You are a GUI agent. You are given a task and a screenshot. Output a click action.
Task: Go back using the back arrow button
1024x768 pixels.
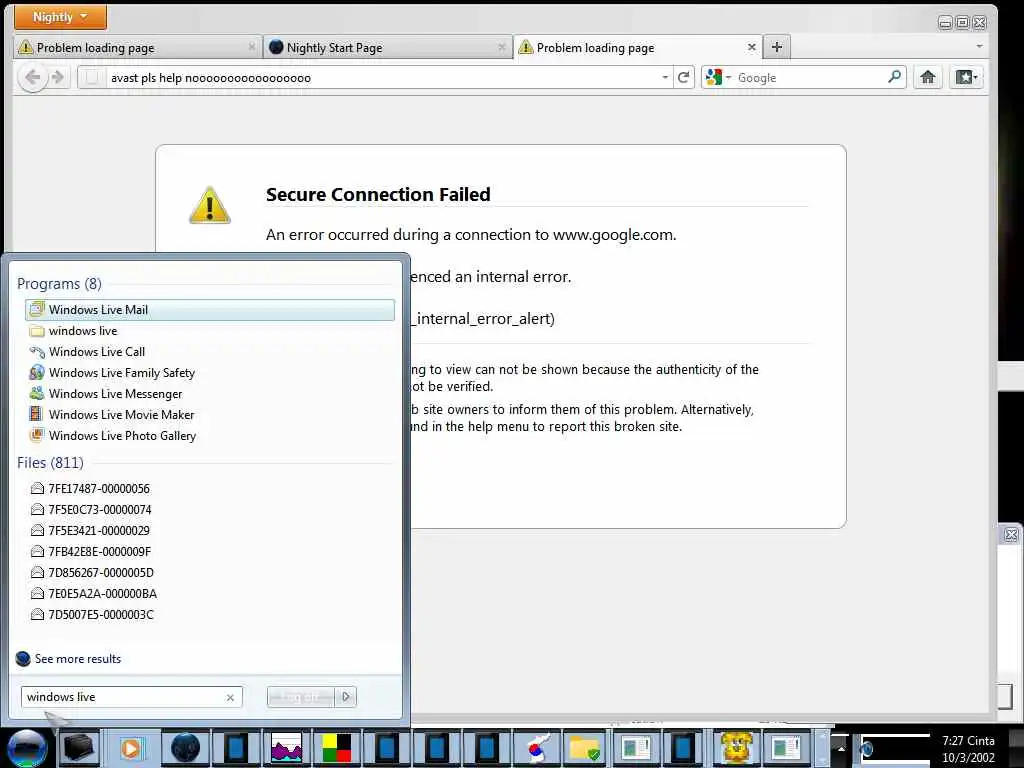pyautogui.click(x=33, y=78)
